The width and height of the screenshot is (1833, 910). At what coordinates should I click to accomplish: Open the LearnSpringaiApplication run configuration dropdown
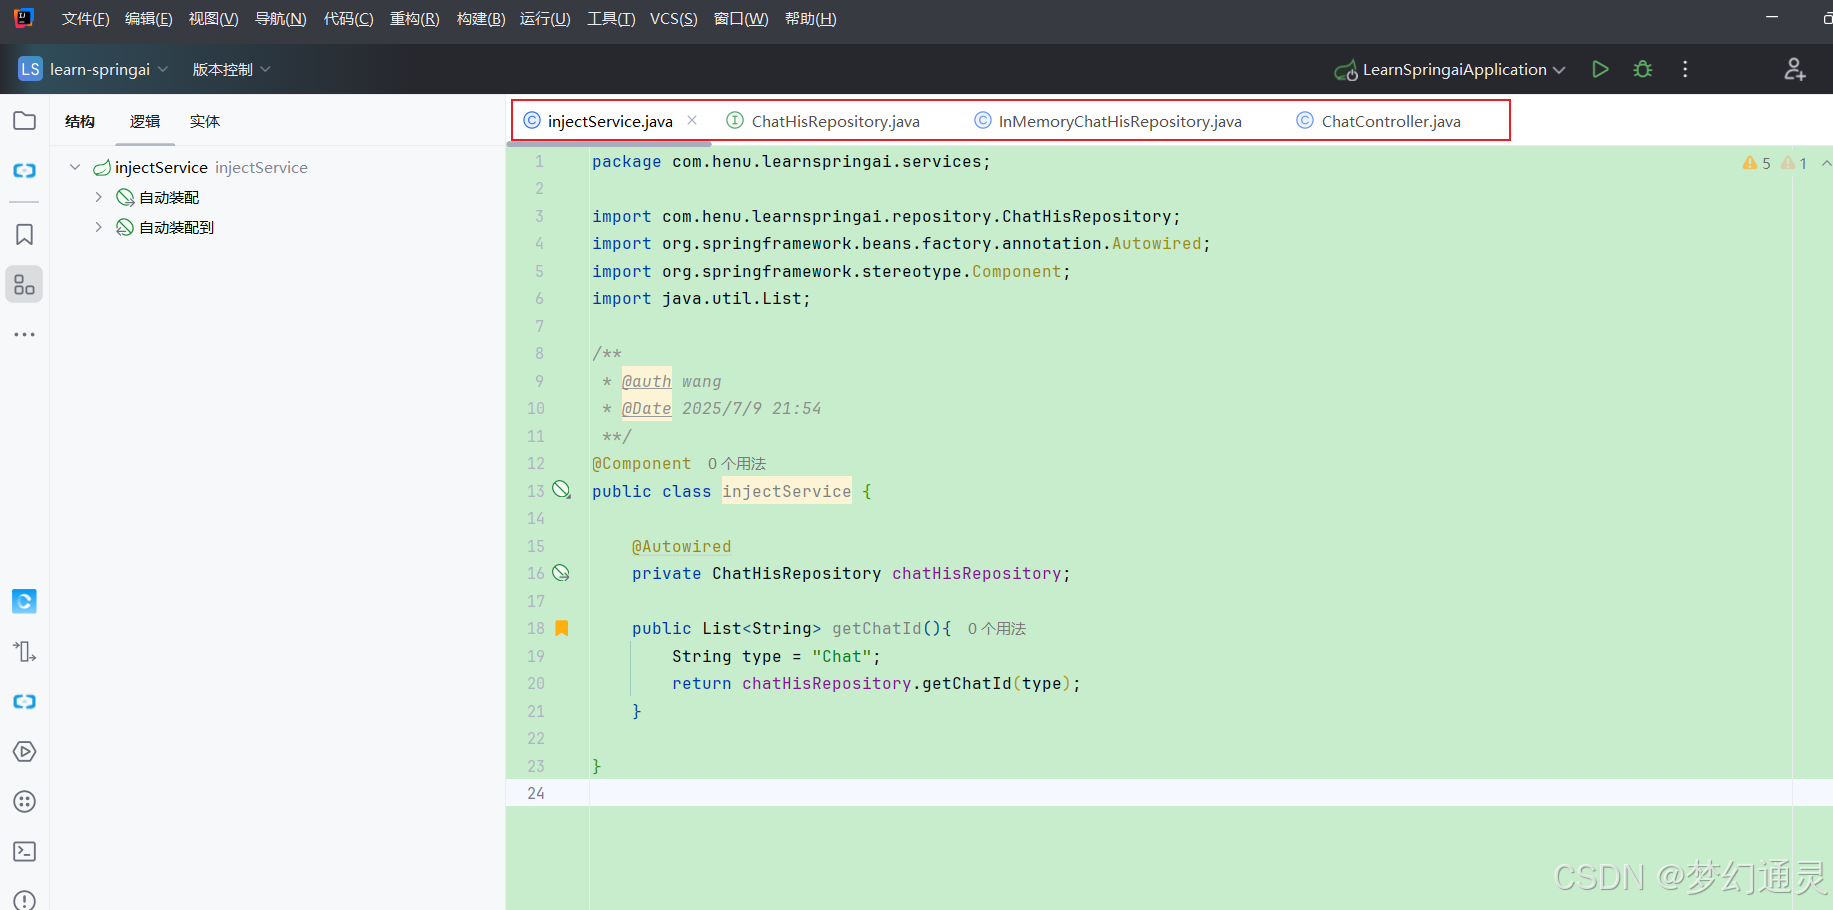pyautogui.click(x=1449, y=69)
